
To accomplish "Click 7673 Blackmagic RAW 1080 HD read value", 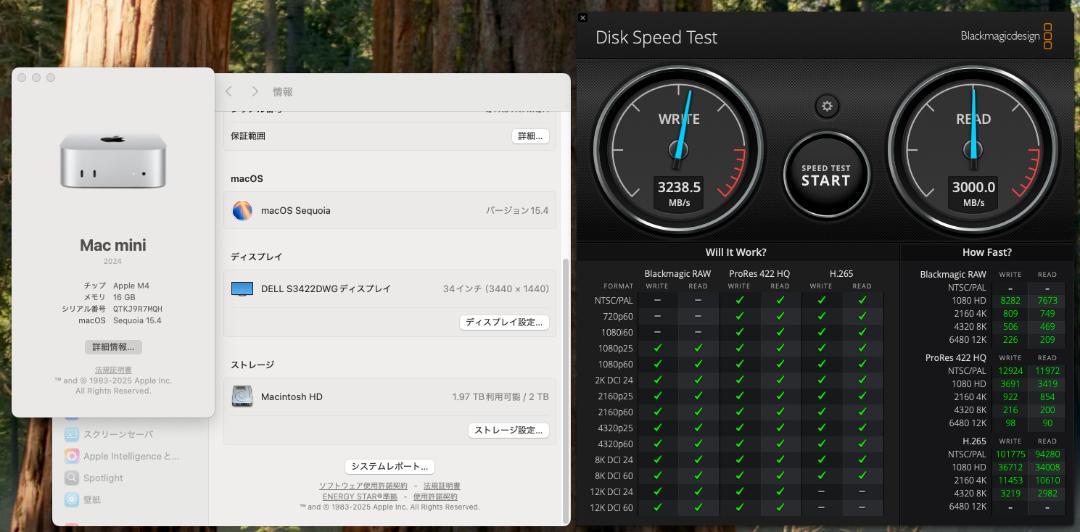I will point(1047,300).
